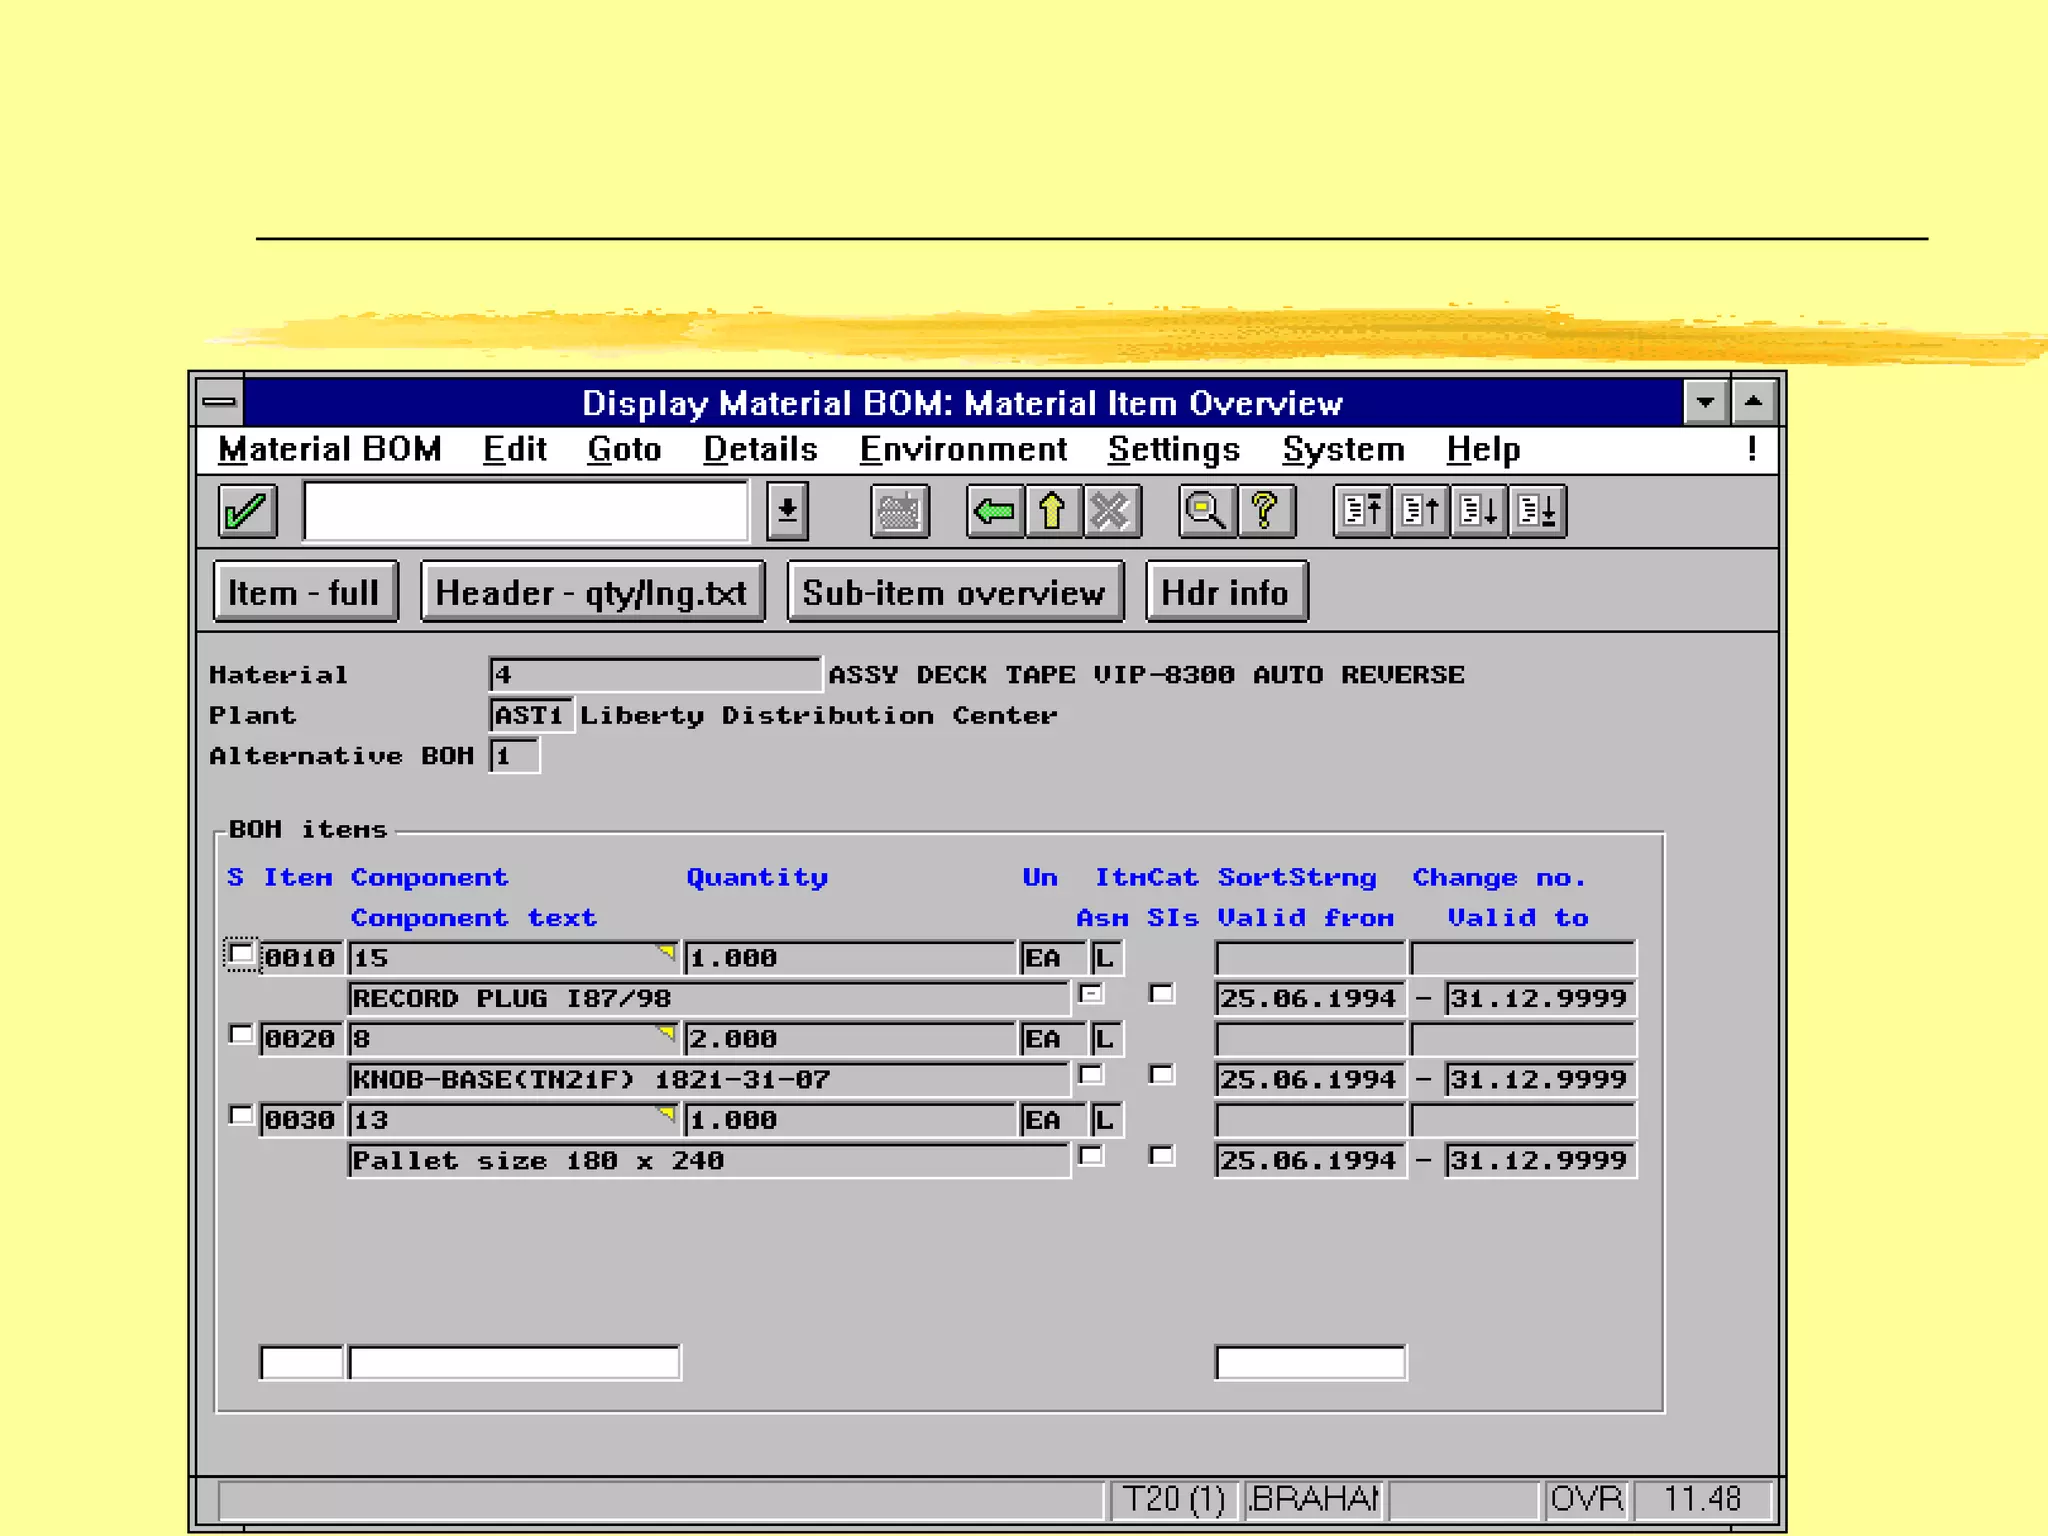
Task: Open the Goto menu
Action: [x=624, y=450]
